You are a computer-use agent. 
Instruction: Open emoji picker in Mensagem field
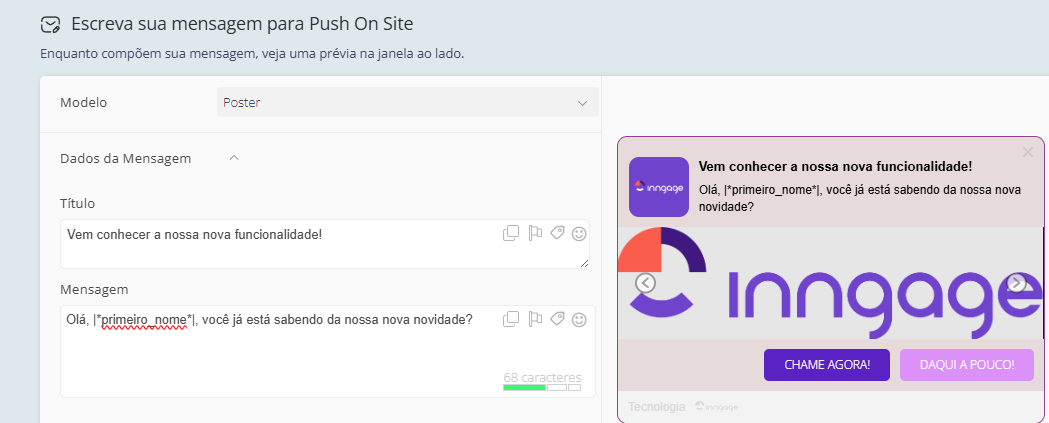(579, 320)
